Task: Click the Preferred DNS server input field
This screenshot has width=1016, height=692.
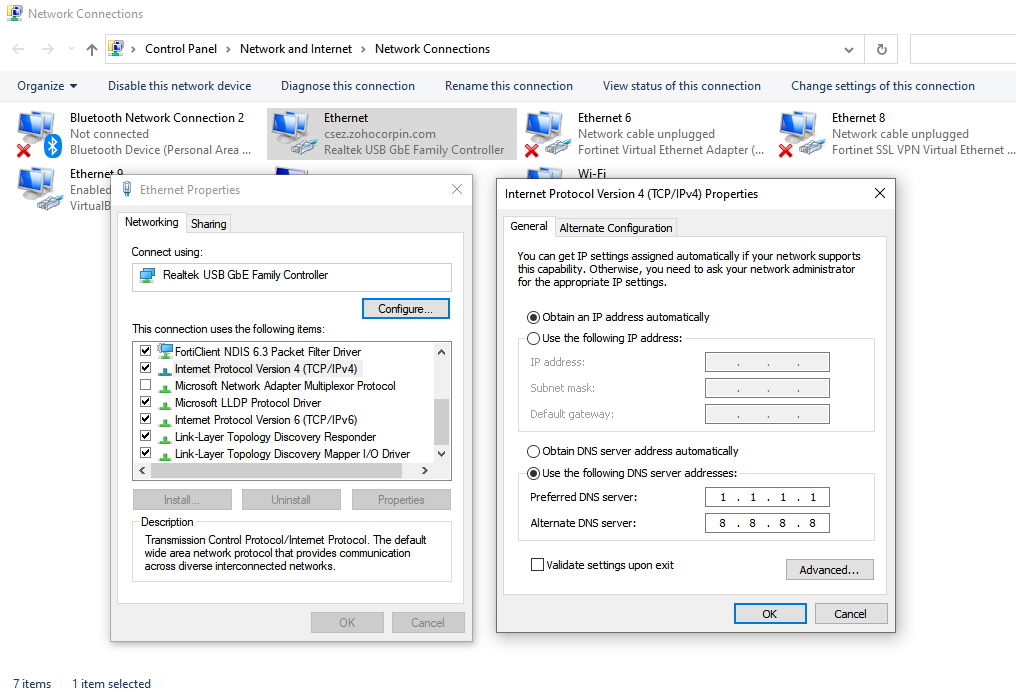Action: [x=767, y=497]
